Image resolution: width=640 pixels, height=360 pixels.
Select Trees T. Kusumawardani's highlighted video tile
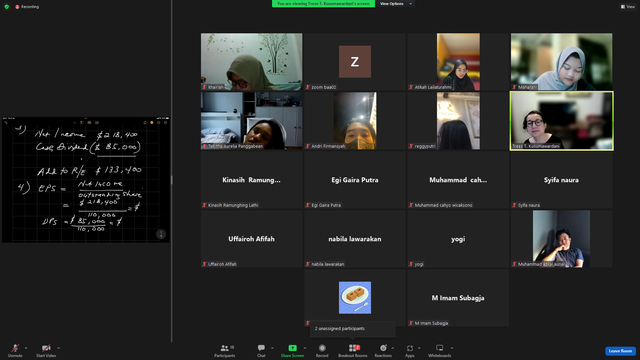(561, 121)
